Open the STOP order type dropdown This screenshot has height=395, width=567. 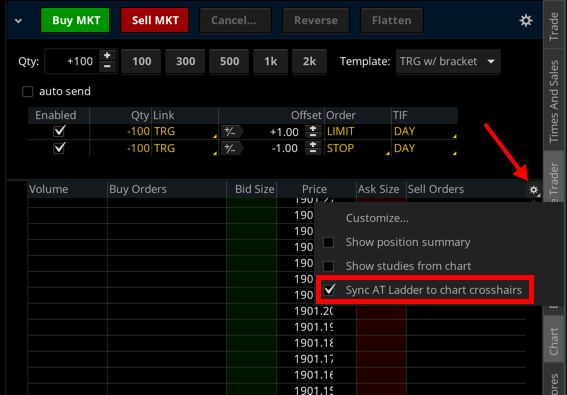click(358, 148)
